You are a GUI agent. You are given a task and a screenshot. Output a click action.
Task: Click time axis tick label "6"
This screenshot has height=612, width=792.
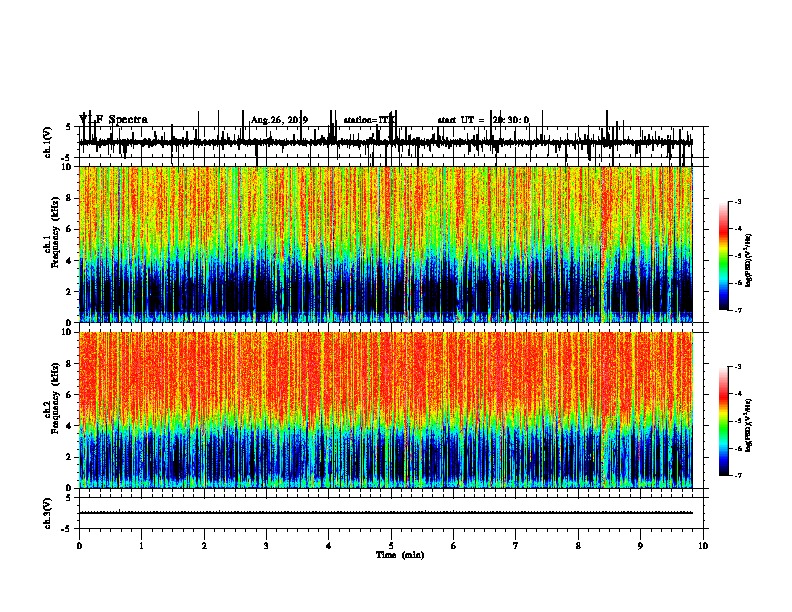454,546
